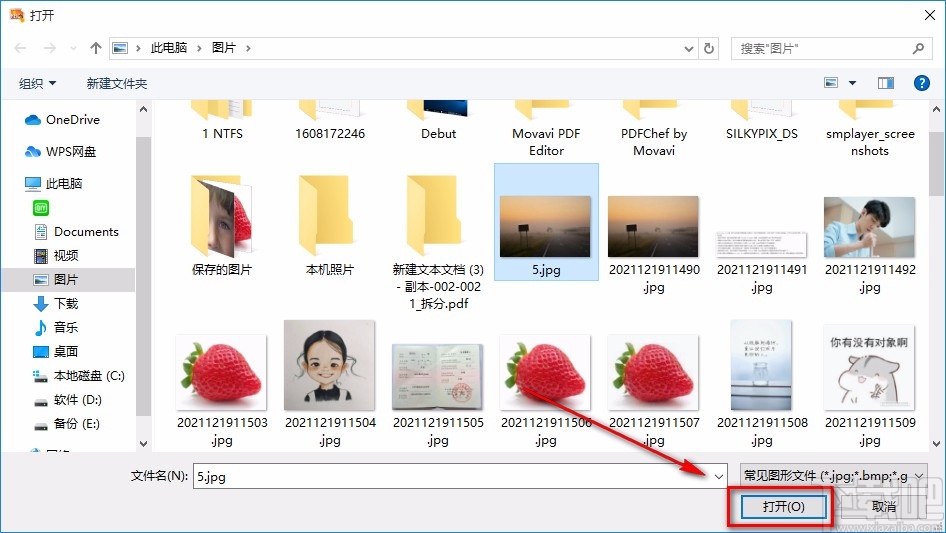Click the forward navigation arrow
Viewport: 946px width, 533px height.
[49, 48]
